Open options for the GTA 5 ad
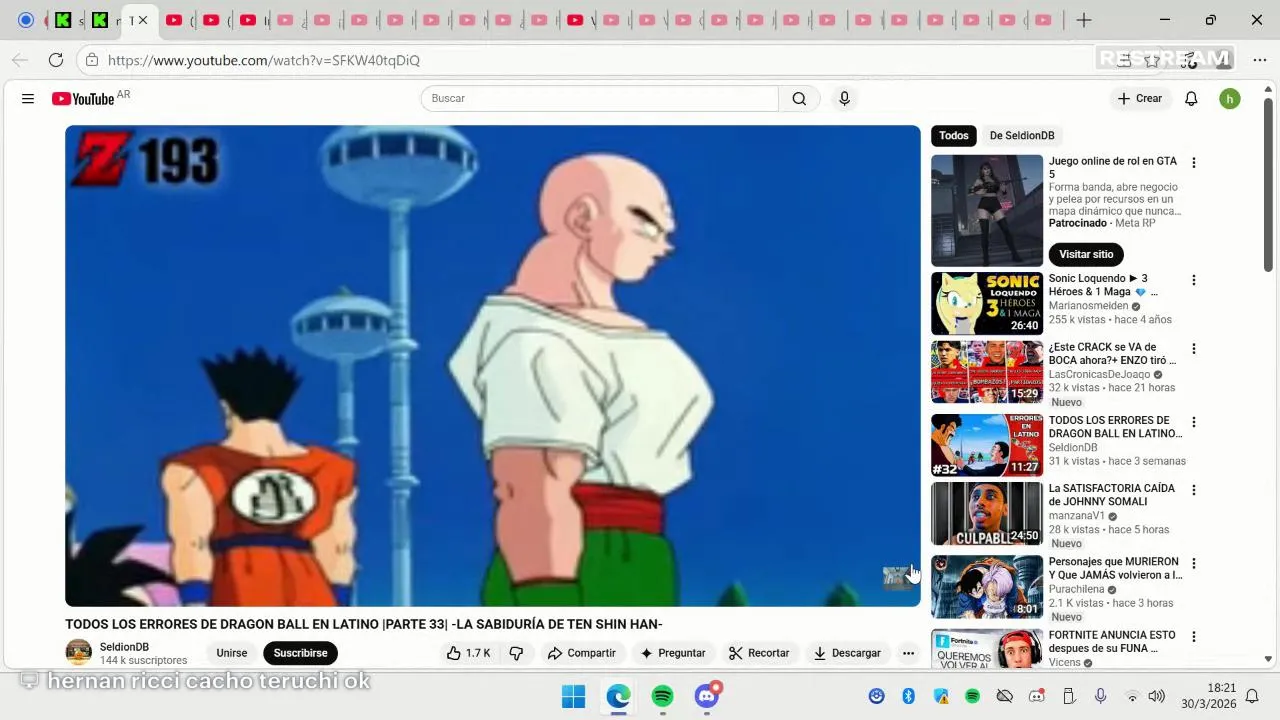 [1193, 163]
